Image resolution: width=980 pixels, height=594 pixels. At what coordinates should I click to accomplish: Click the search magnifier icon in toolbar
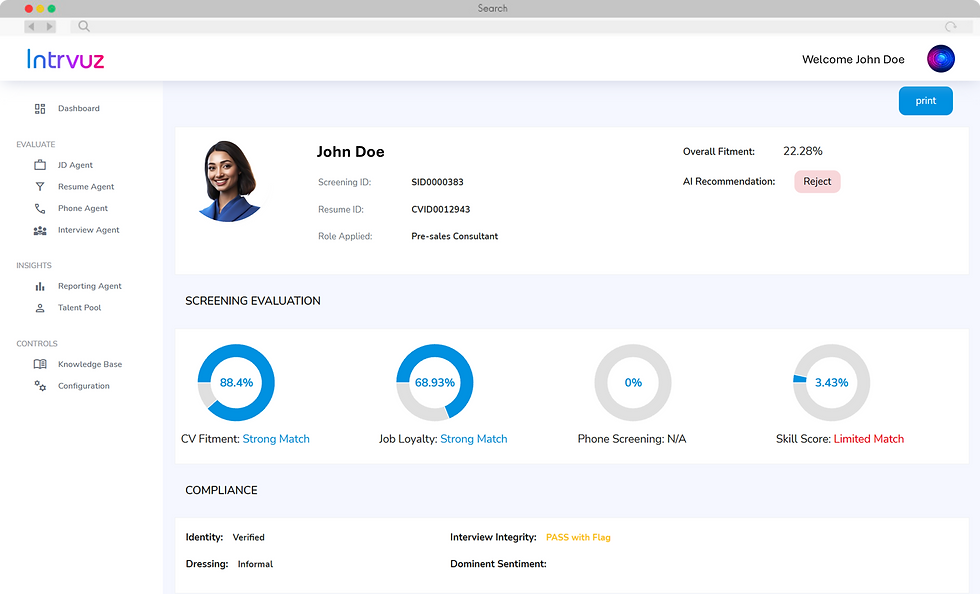[x=84, y=27]
